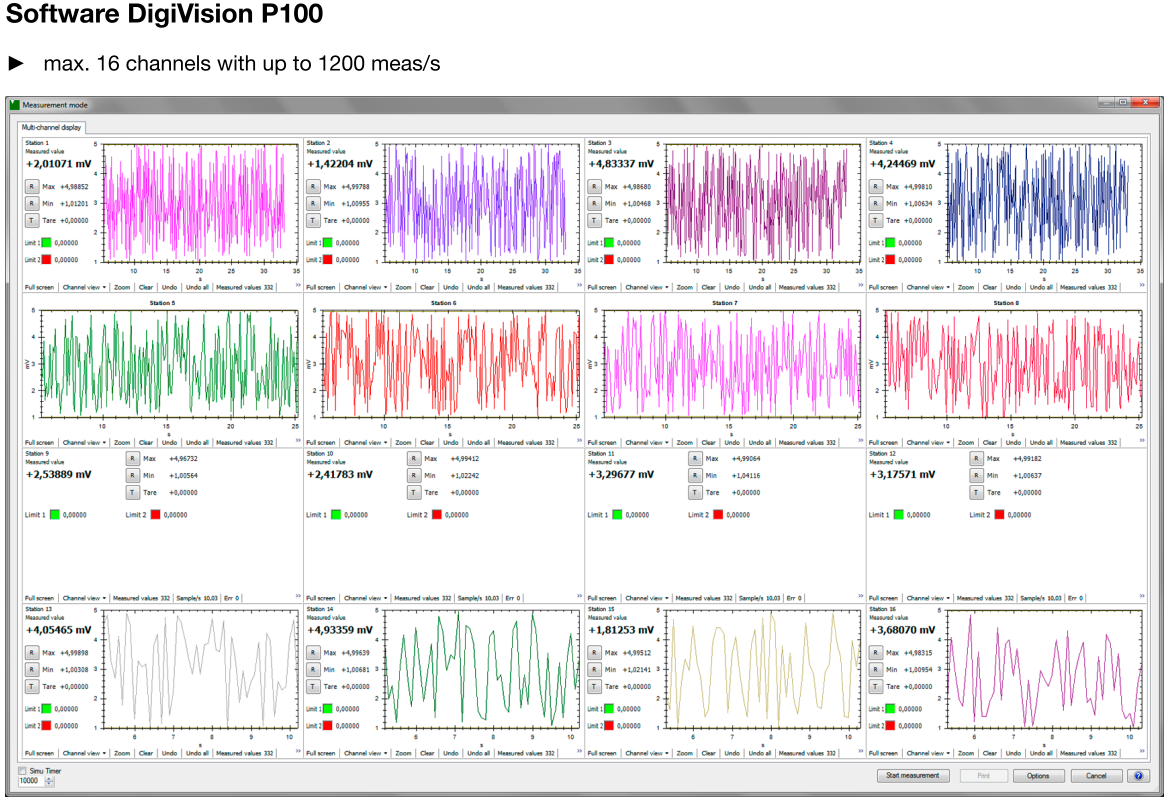Open the Options dialog button
Screen dimensions: 1172x802
tap(1037, 775)
